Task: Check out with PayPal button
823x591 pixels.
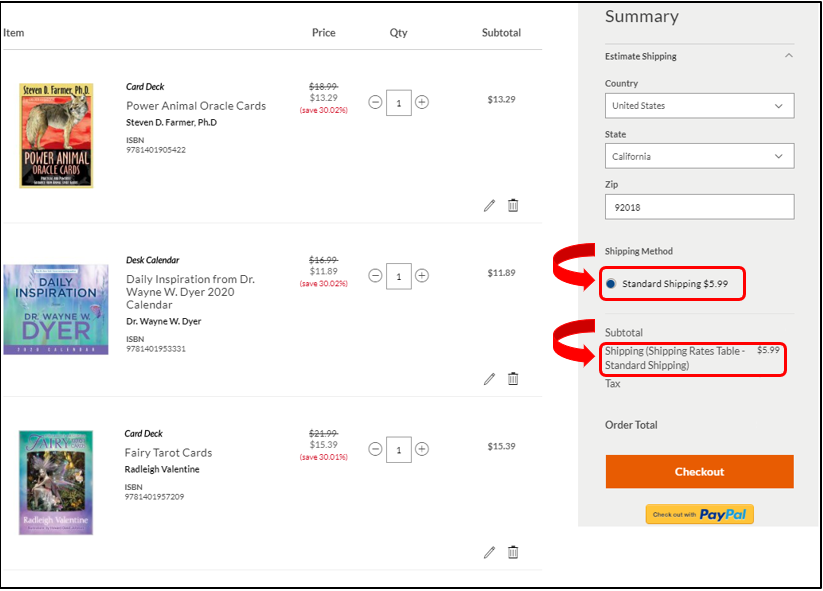Action: [x=700, y=514]
